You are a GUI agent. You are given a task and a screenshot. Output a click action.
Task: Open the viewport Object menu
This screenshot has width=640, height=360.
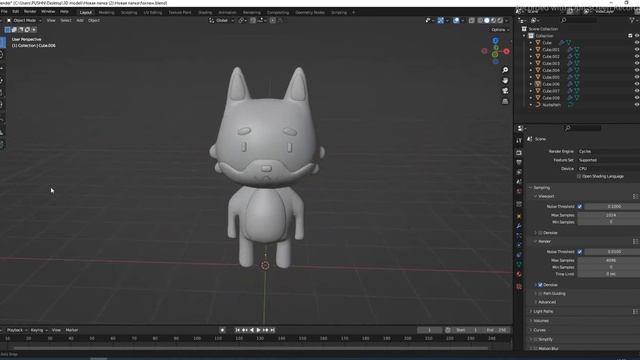coord(94,20)
